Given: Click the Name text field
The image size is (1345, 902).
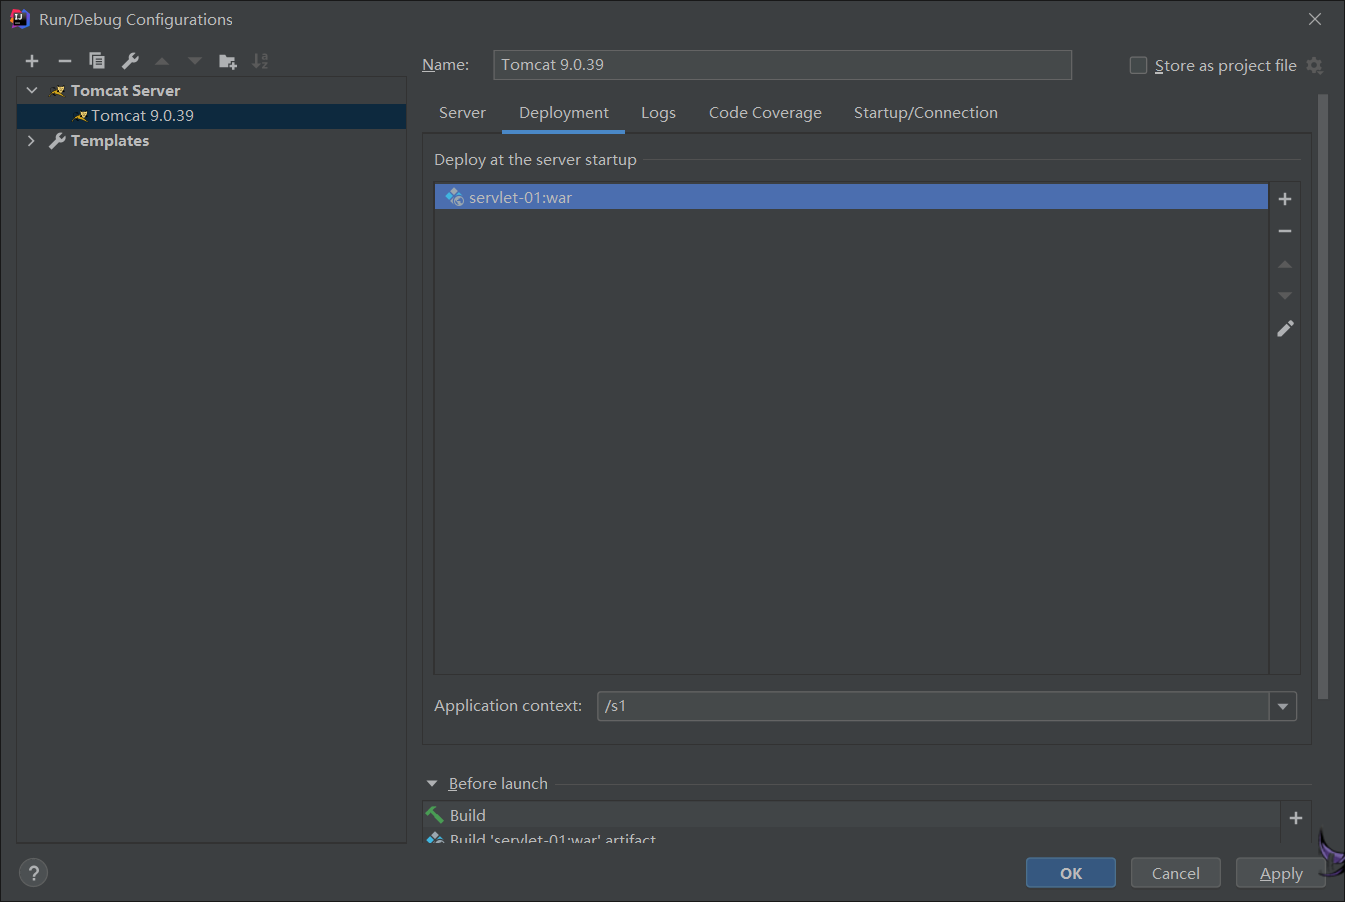Looking at the screenshot, I should pos(782,65).
